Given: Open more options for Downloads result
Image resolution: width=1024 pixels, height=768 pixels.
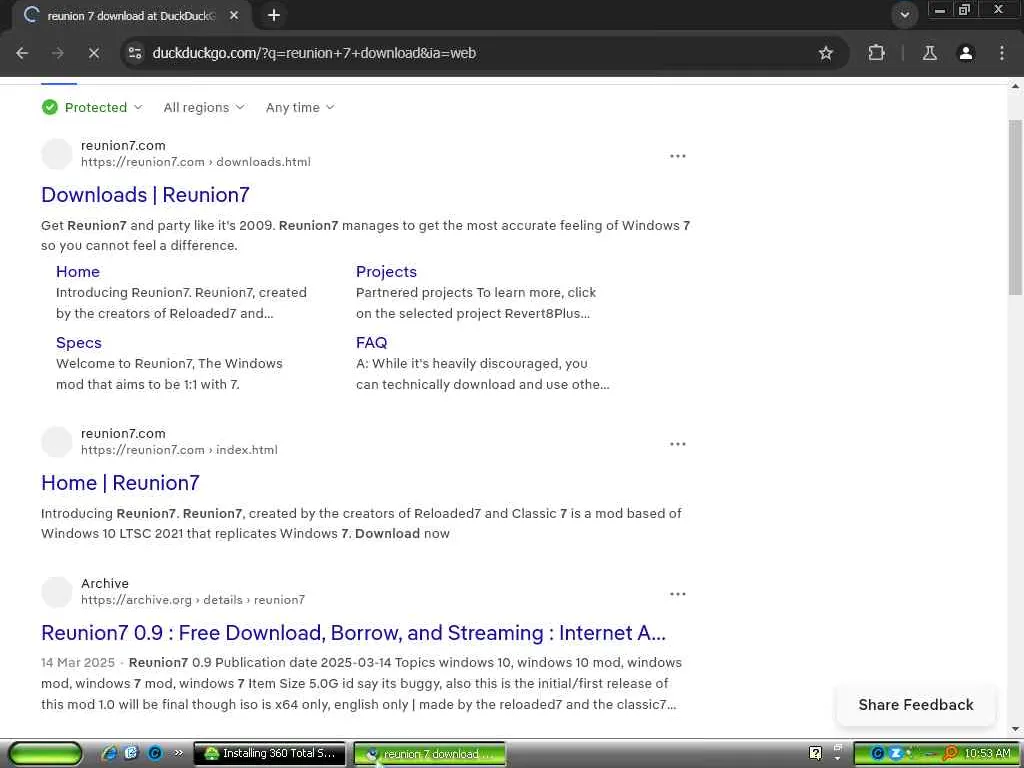Looking at the screenshot, I should (678, 156).
